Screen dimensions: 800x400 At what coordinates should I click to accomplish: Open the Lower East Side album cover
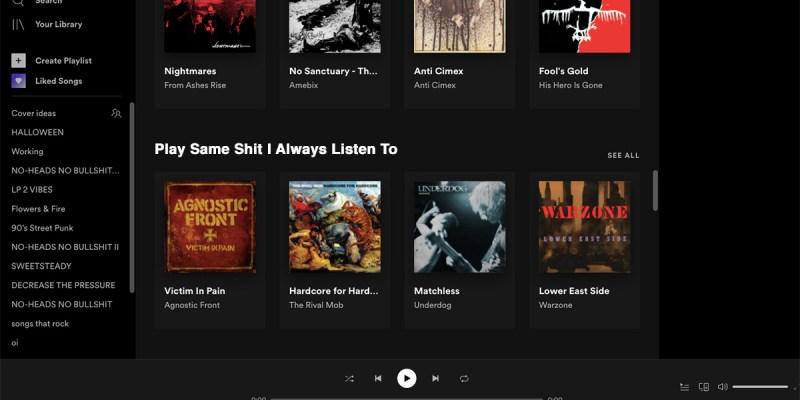(584, 227)
